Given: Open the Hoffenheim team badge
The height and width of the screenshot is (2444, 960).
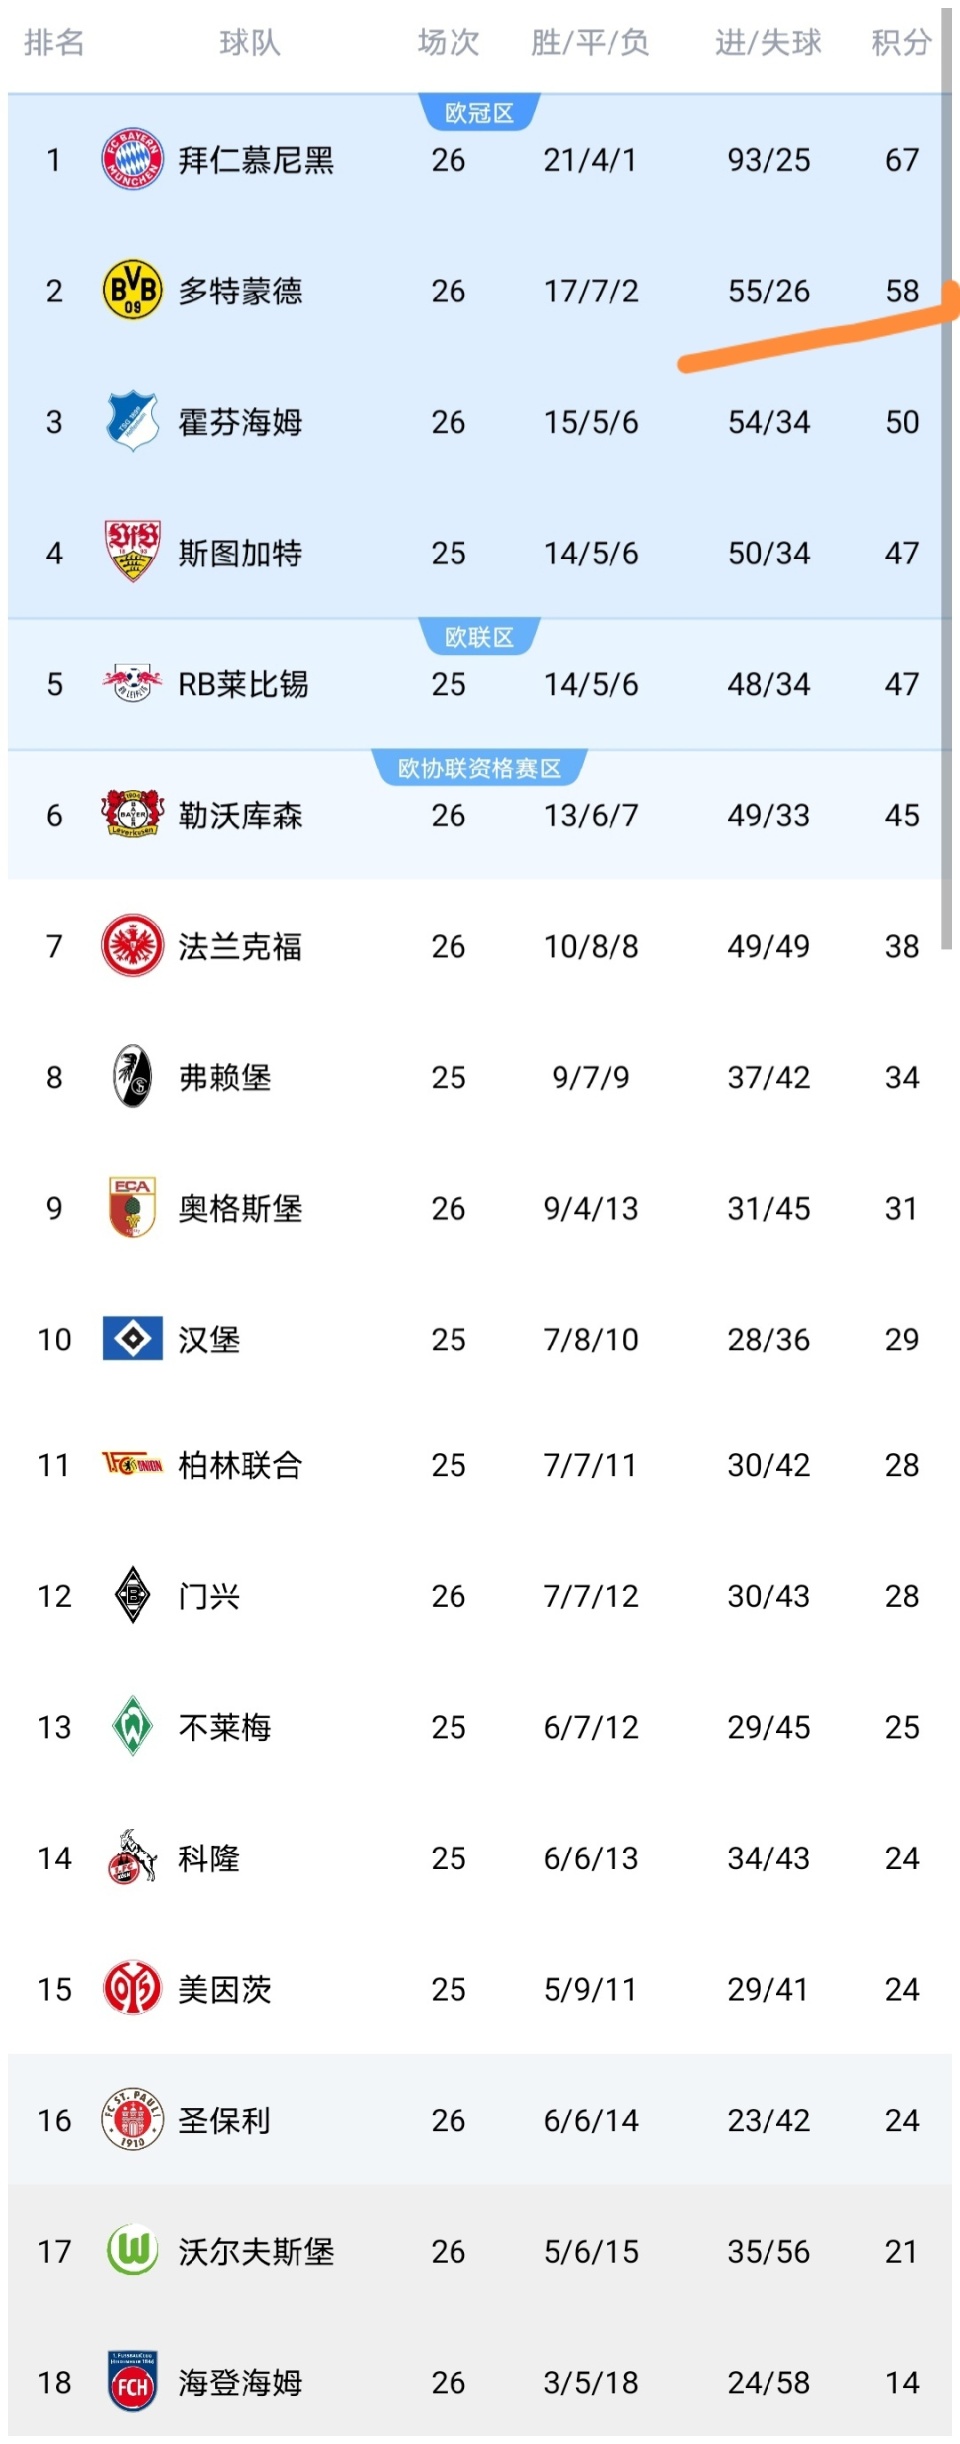Looking at the screenshot, I should [132, 421].
